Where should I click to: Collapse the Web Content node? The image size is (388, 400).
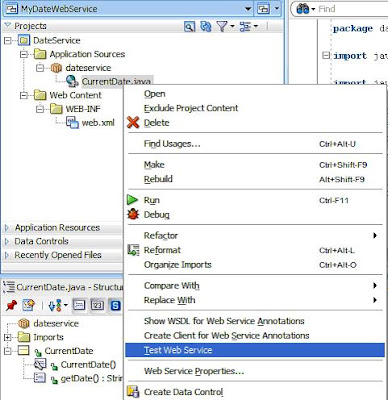click(24, 95)
